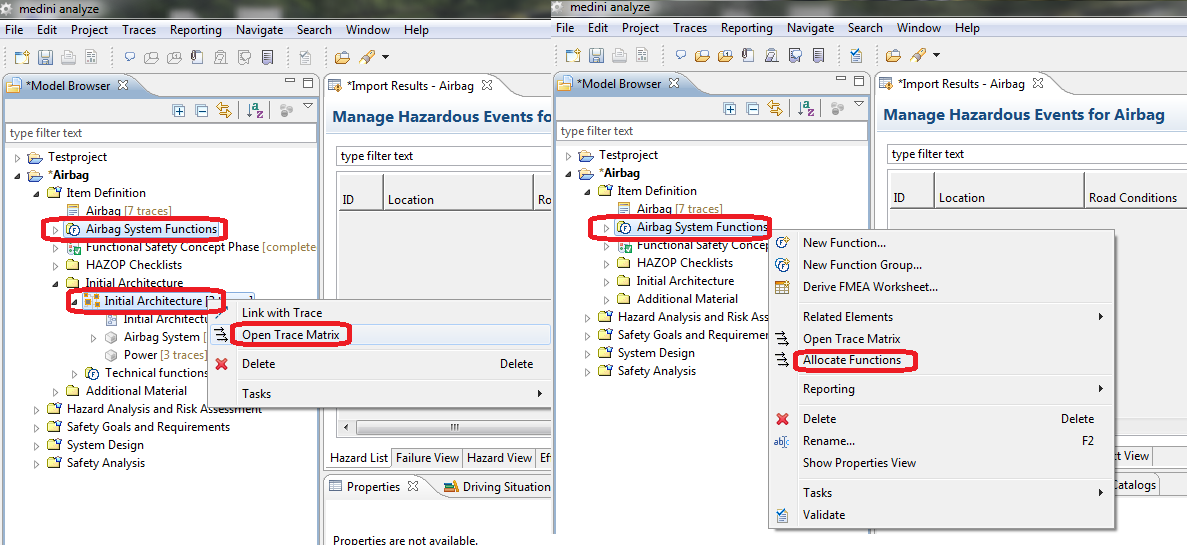Screen dimensions: 1187x545
Task: Click the Derive FMEA Worksheet table icon
Action: click(x=782, y=287)
